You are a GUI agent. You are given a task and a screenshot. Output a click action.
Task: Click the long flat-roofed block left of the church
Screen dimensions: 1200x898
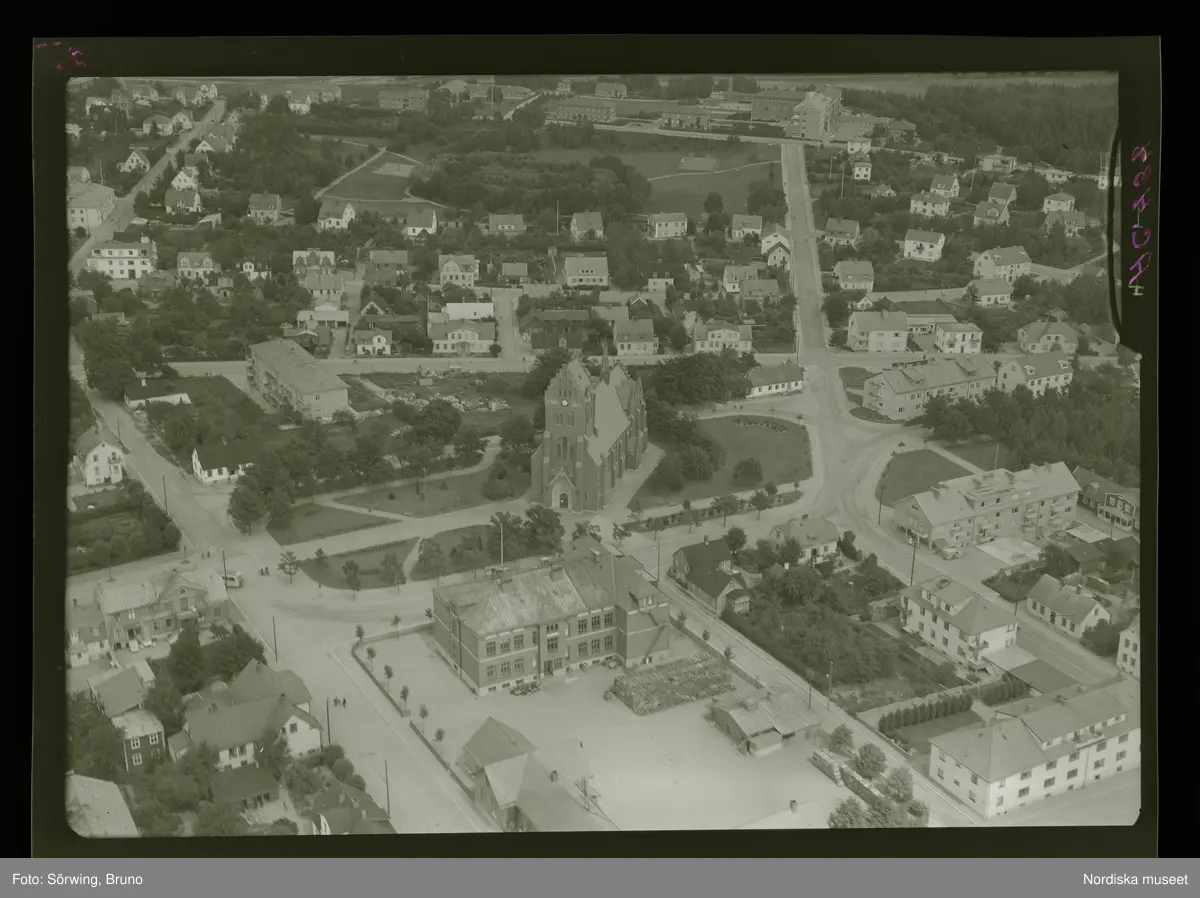[x=296, y=378]
